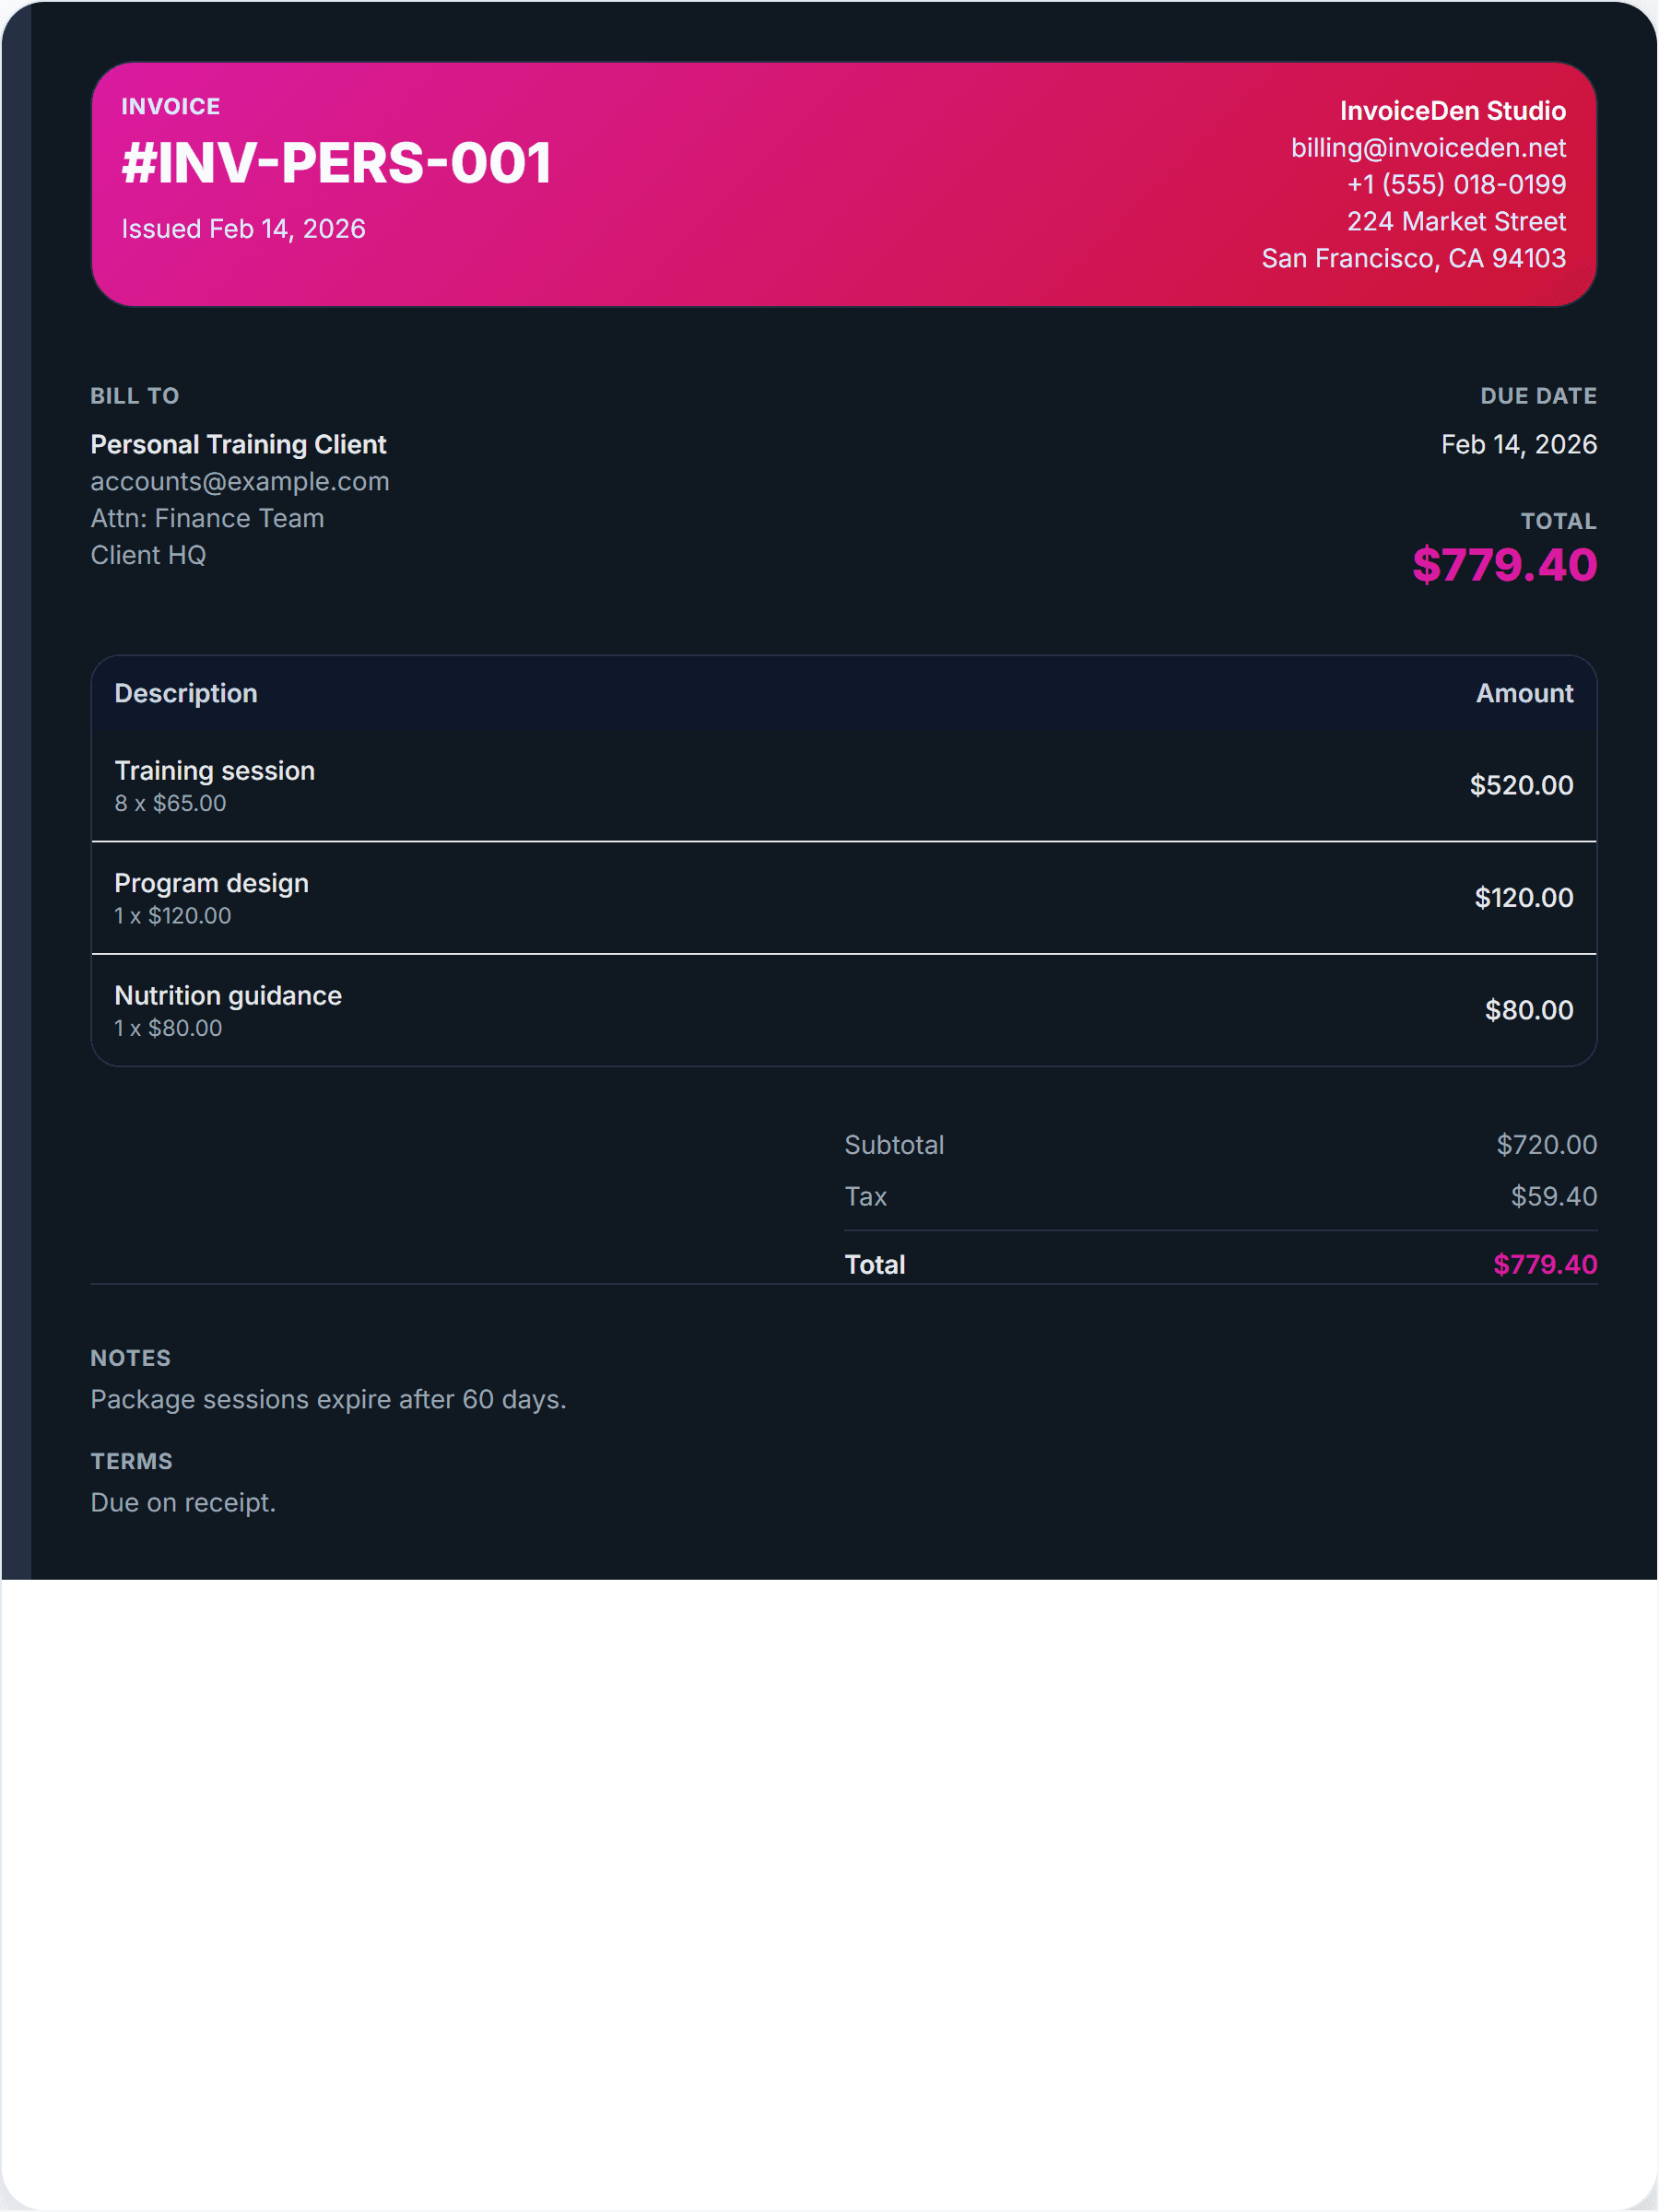The width and height of the screenshot is (1659, 2212).
Task: Click the $59.40 tax value
Action: point(1552,1197)
